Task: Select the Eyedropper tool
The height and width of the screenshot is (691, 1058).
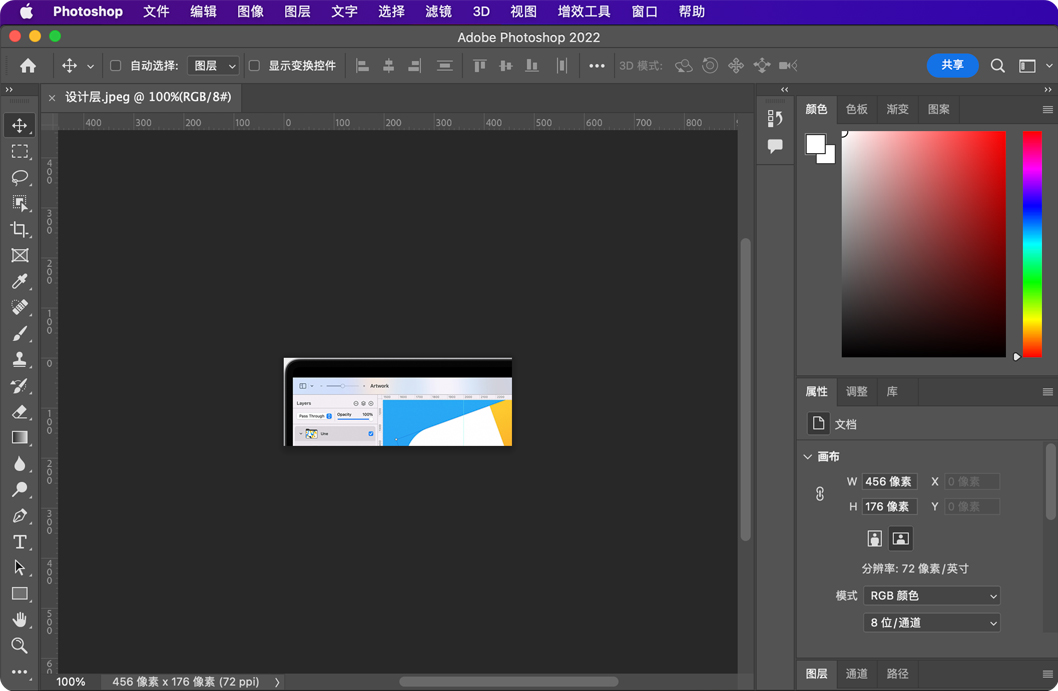Action: pos(20,281)
